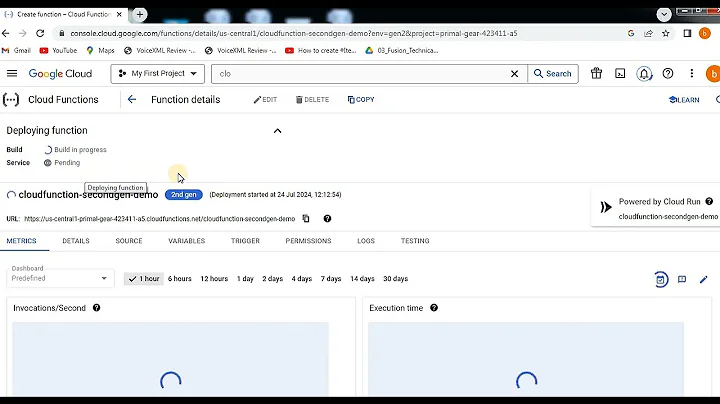Open Powered by Cloud Run help icon

709,202
